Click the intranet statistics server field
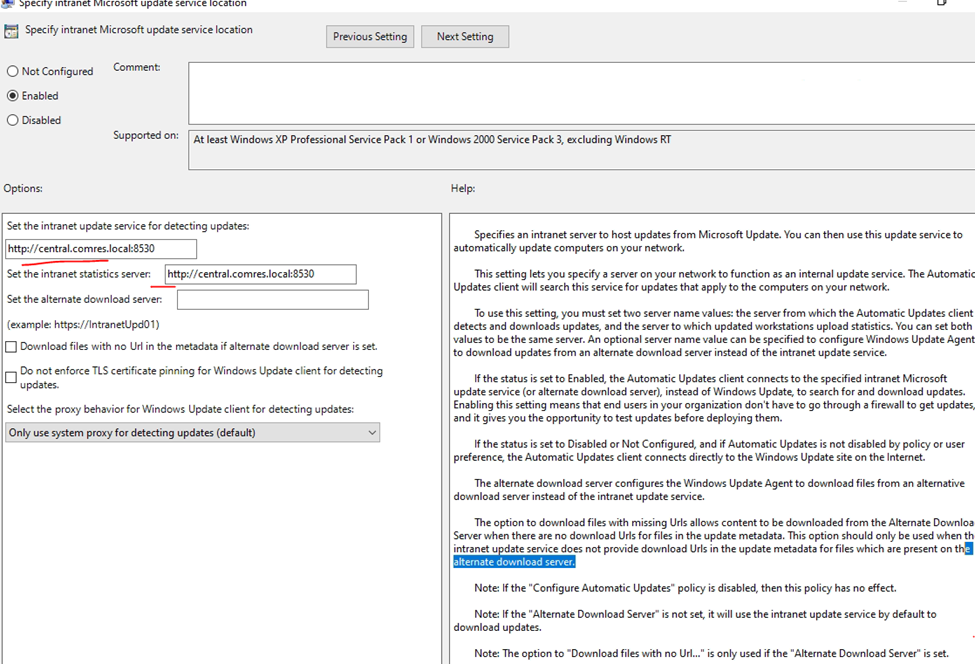 point(260,274)
